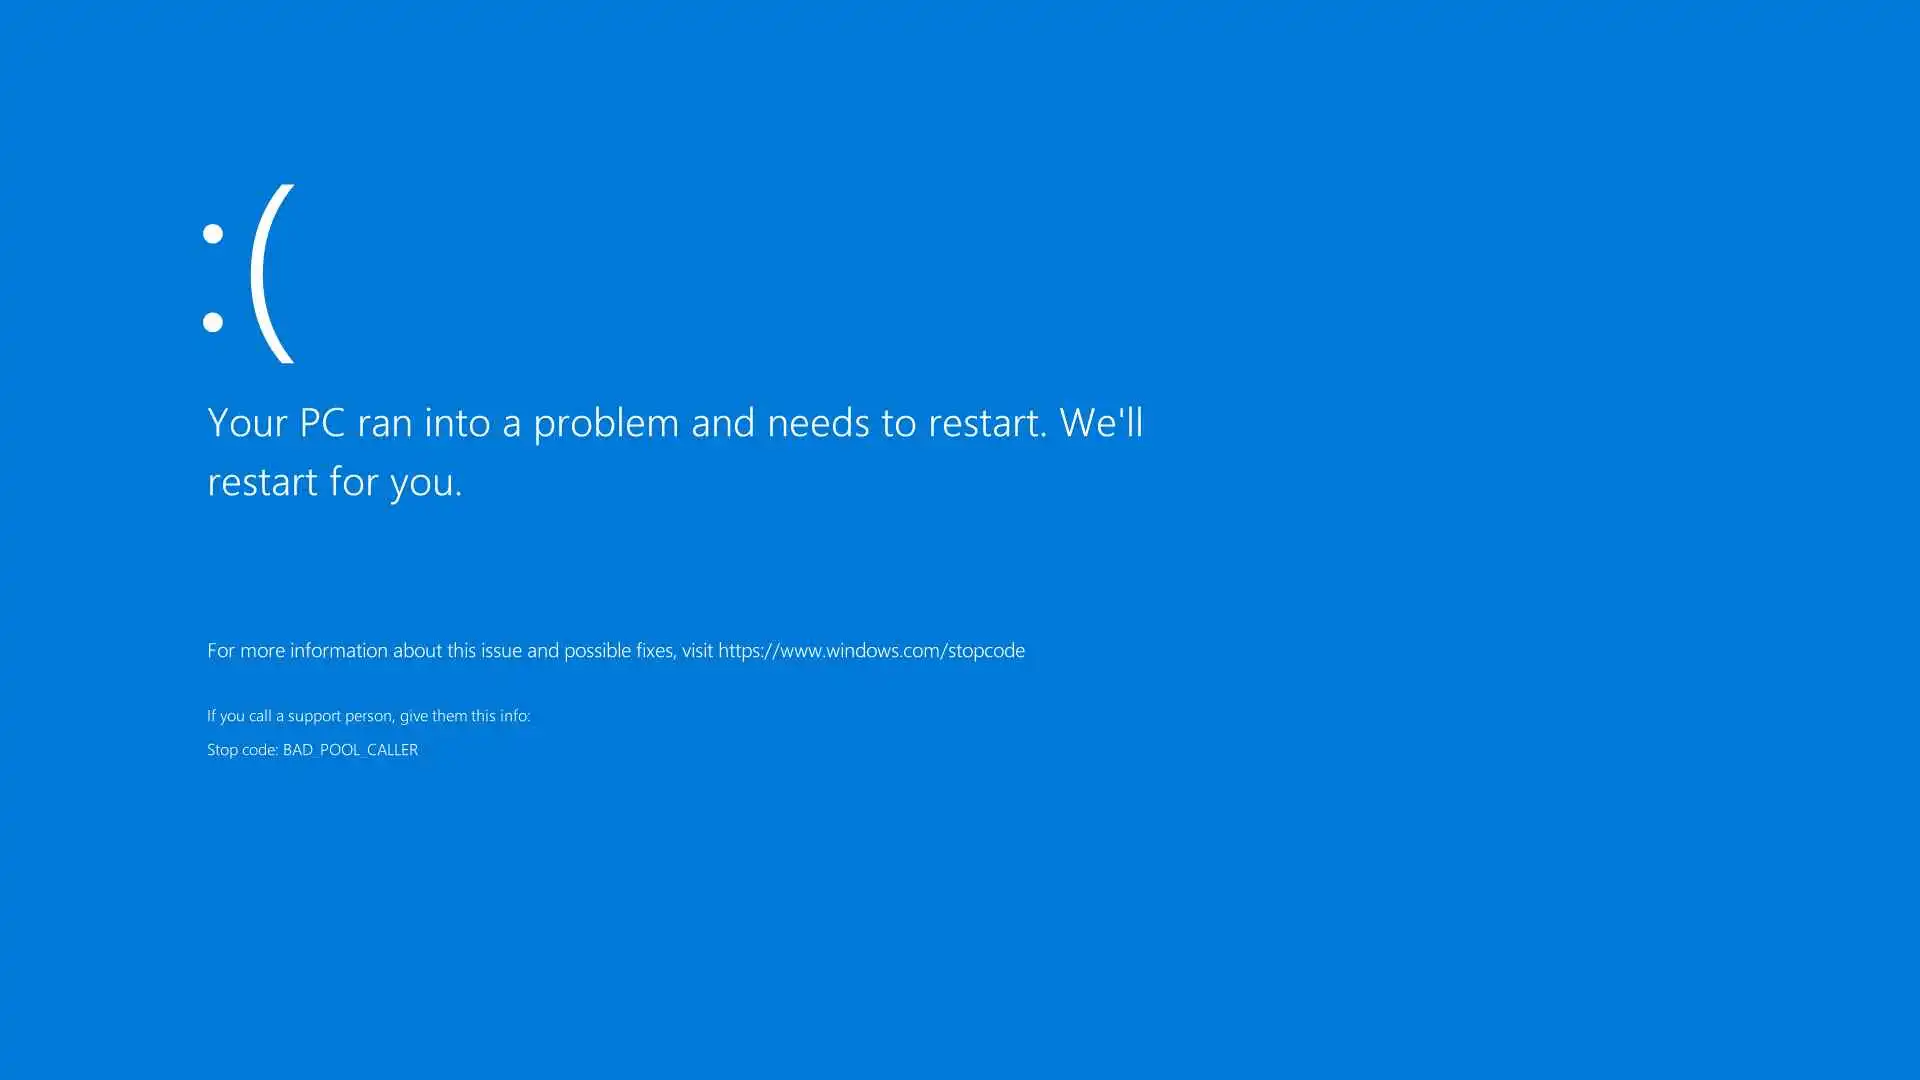Click the upper dot of the sad face

click(213, 234)
